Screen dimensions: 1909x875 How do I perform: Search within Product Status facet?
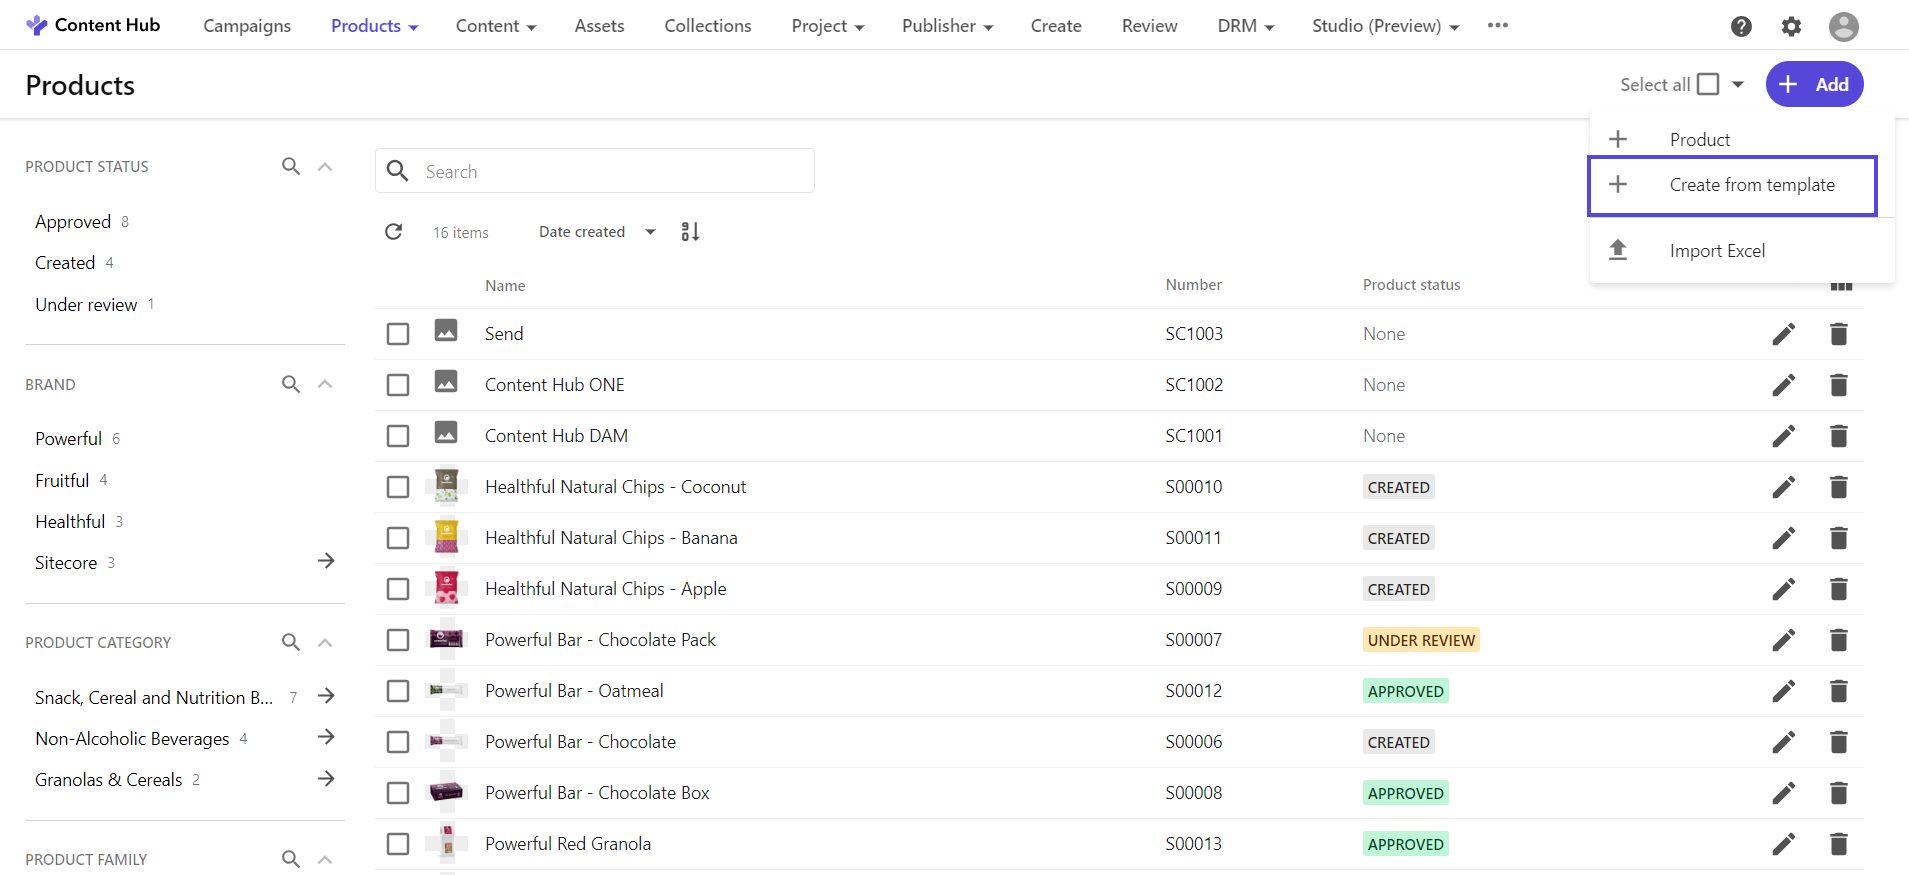pyautogui.click(x=291, y=166)
